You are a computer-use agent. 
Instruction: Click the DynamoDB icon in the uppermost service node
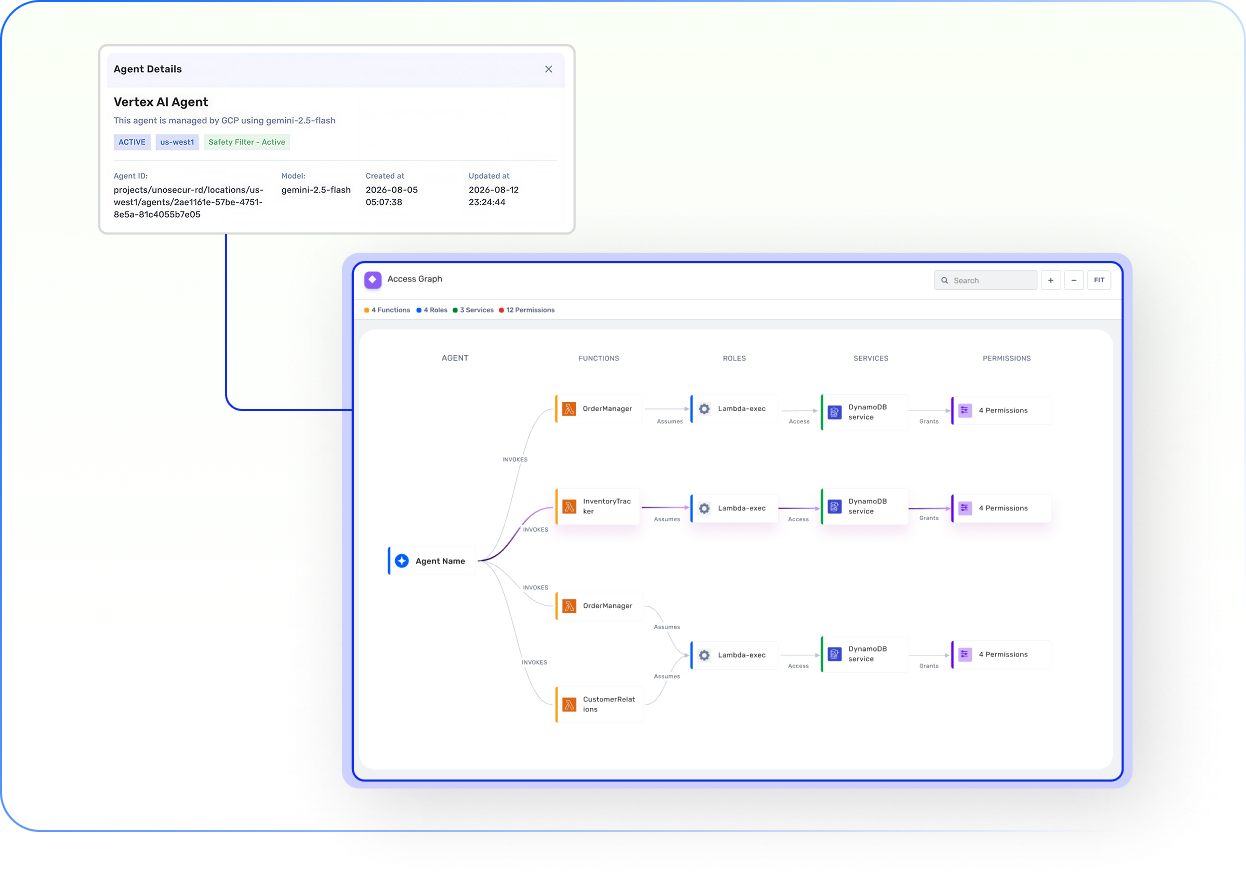835,412
